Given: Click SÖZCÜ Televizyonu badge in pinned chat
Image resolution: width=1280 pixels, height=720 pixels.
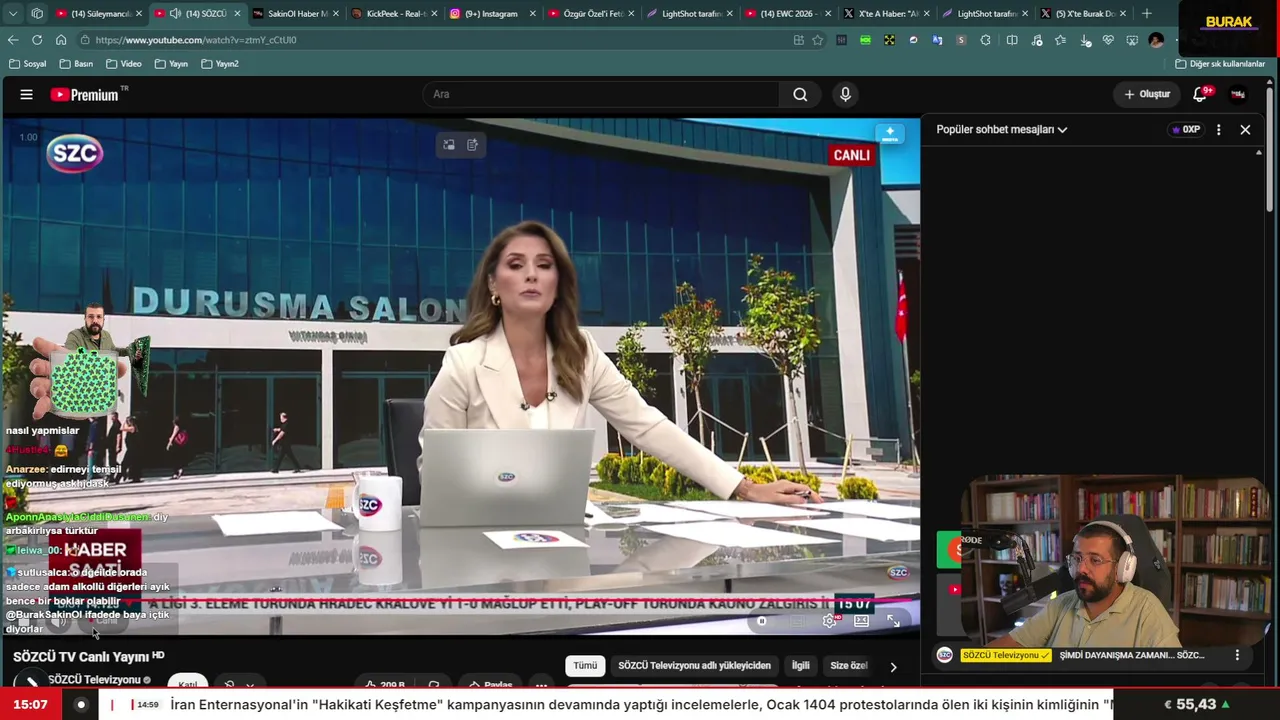Looking at the screenshot, I should (x=1006, y=656).
